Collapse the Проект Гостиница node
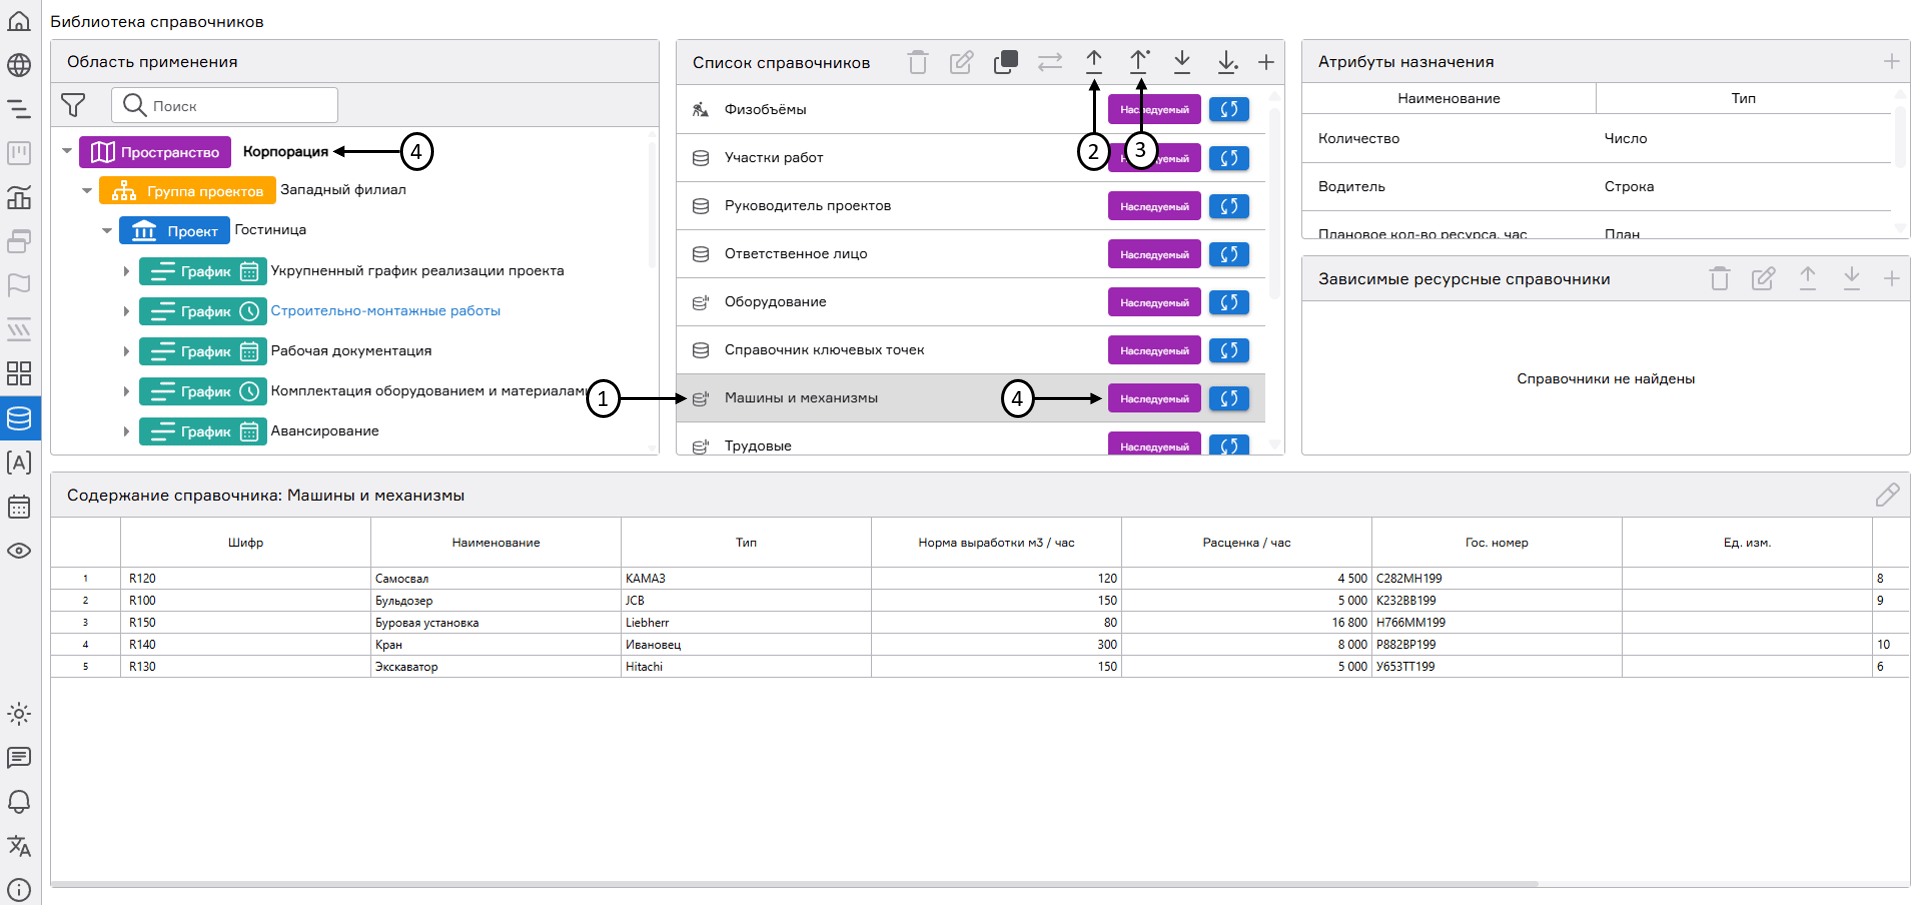The image size is (1916, 905). pyautogui.click(x=107, y=231)
